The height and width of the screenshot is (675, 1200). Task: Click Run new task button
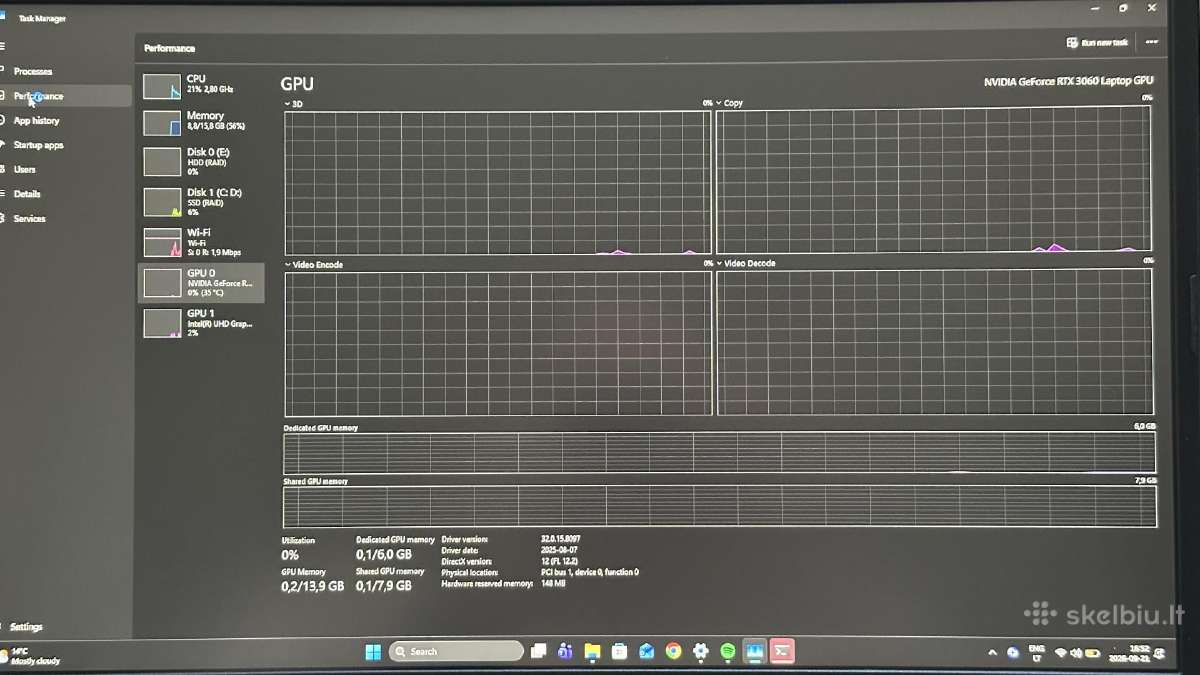coord(1097,43)
